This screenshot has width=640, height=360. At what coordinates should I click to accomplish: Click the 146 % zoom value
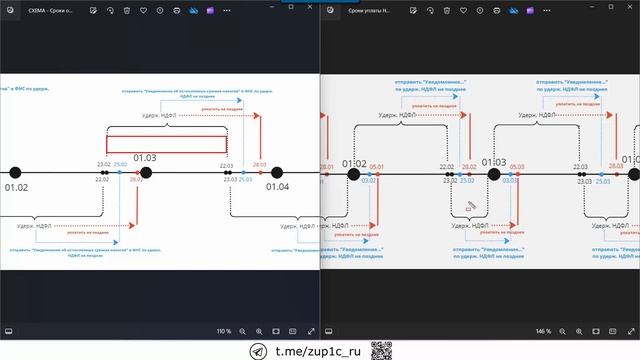(543, 331)
